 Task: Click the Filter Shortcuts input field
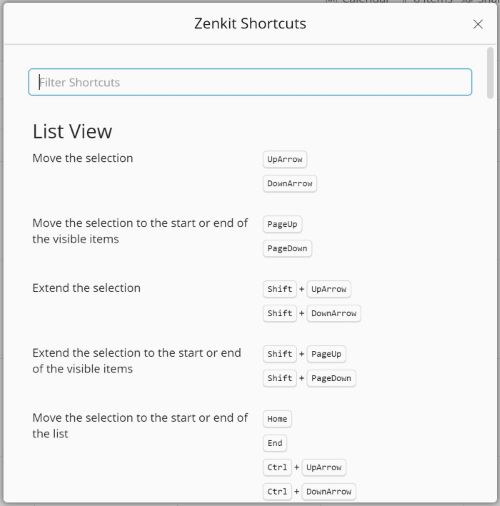(x=250, y=82)
